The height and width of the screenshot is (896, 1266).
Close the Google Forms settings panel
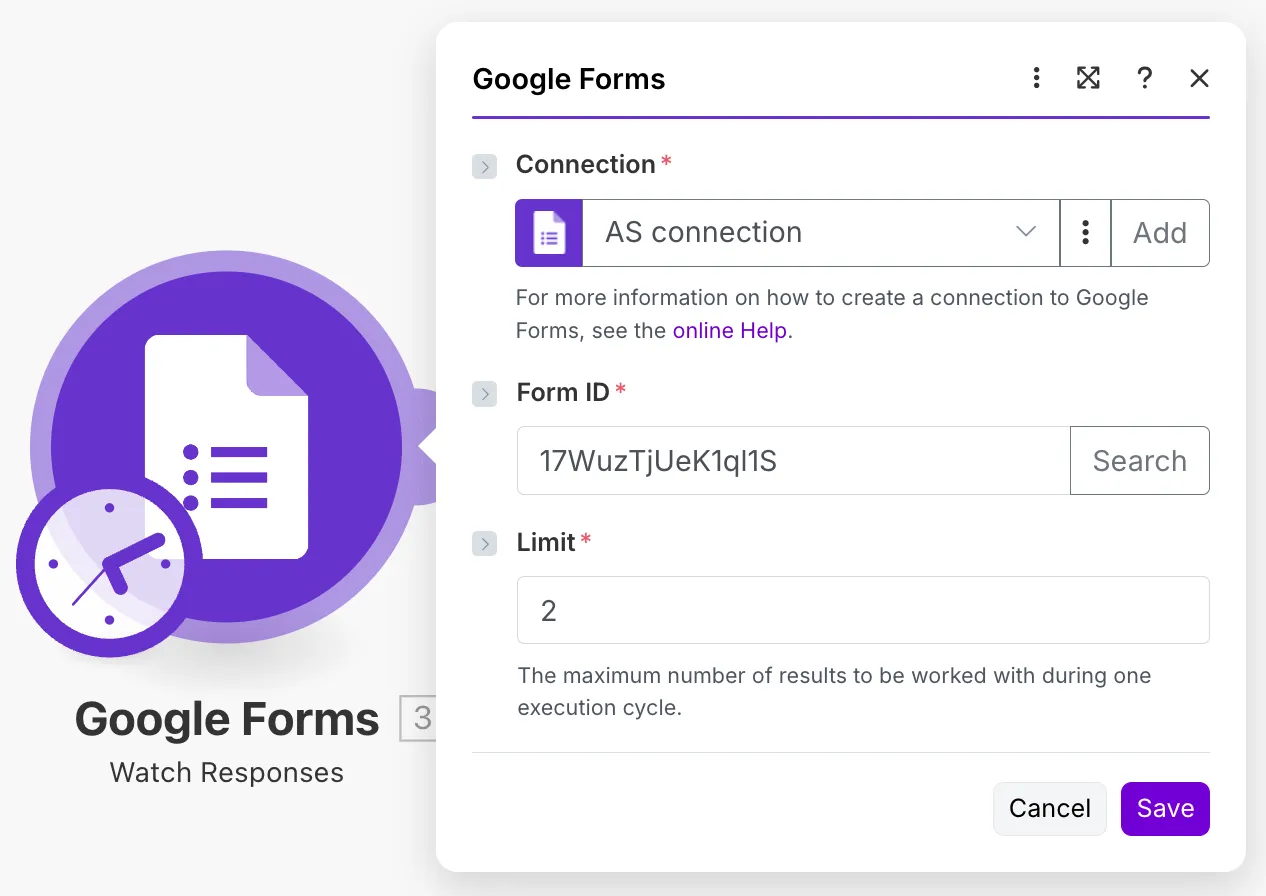pos(1199,78)
